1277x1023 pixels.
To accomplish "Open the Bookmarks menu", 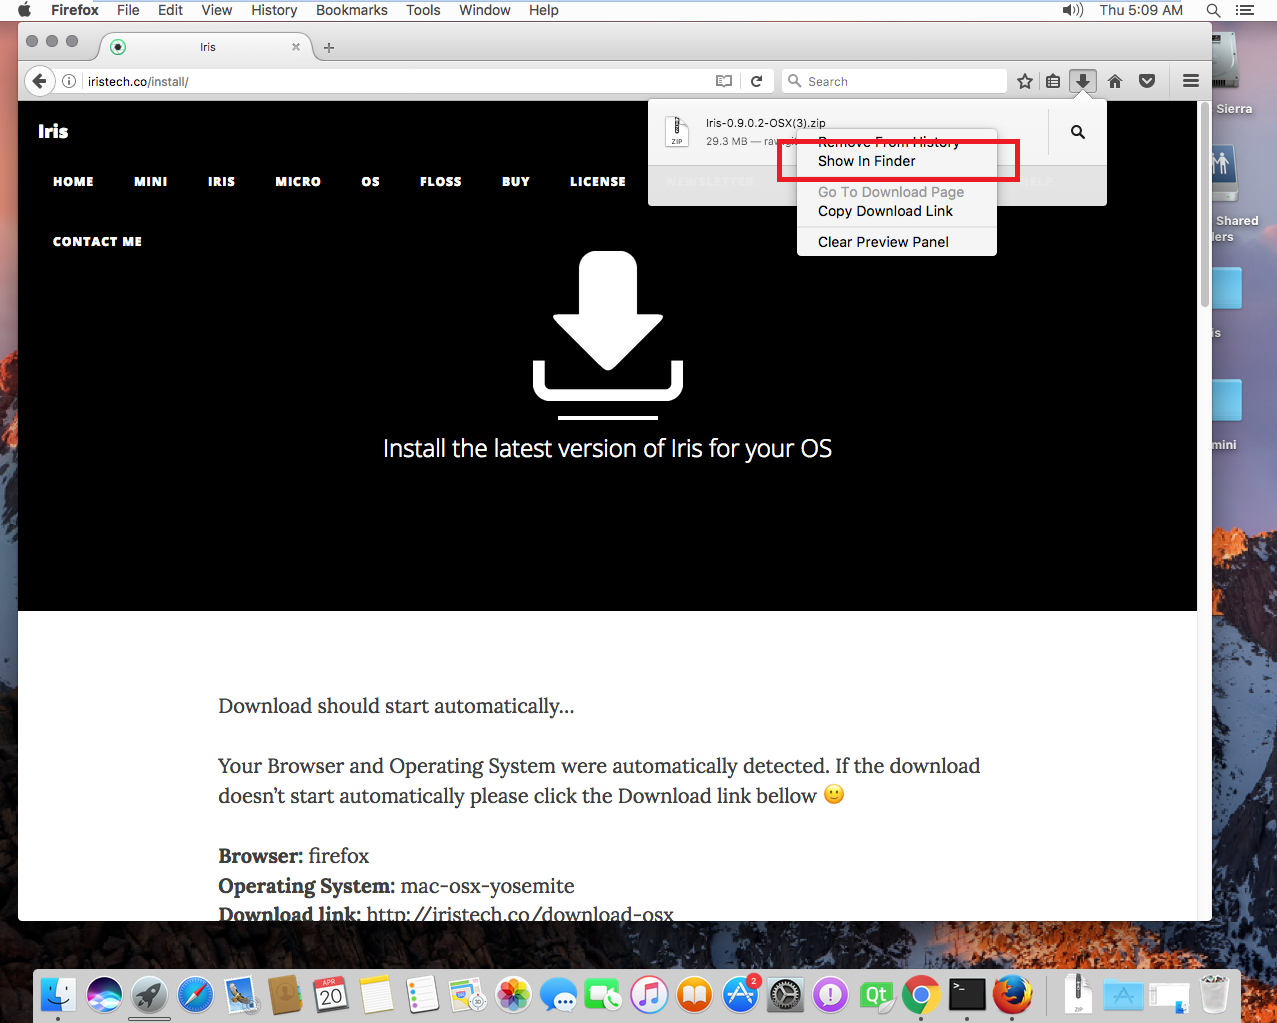I will 352,10.
